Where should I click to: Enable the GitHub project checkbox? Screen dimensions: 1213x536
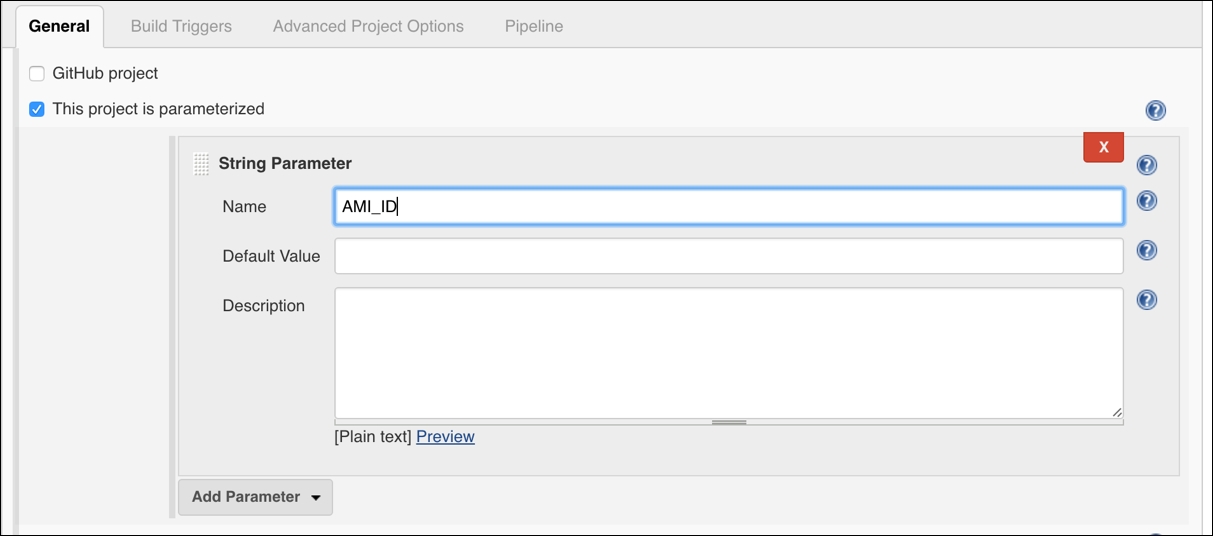[37, 73]
